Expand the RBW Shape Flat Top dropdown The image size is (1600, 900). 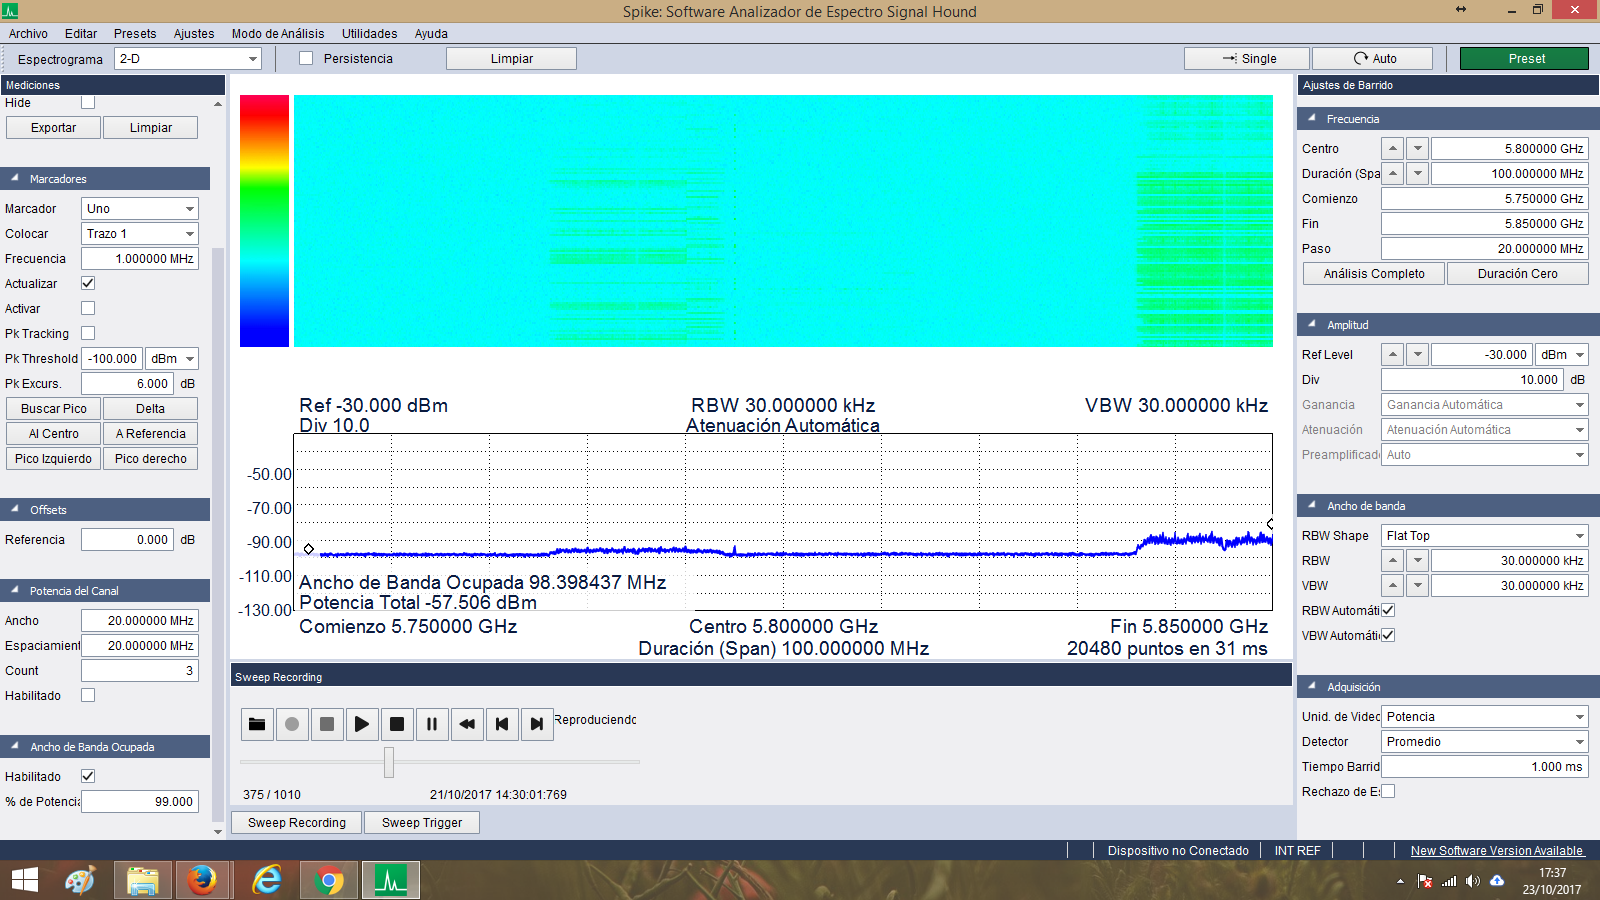[x=1485, y=536]
